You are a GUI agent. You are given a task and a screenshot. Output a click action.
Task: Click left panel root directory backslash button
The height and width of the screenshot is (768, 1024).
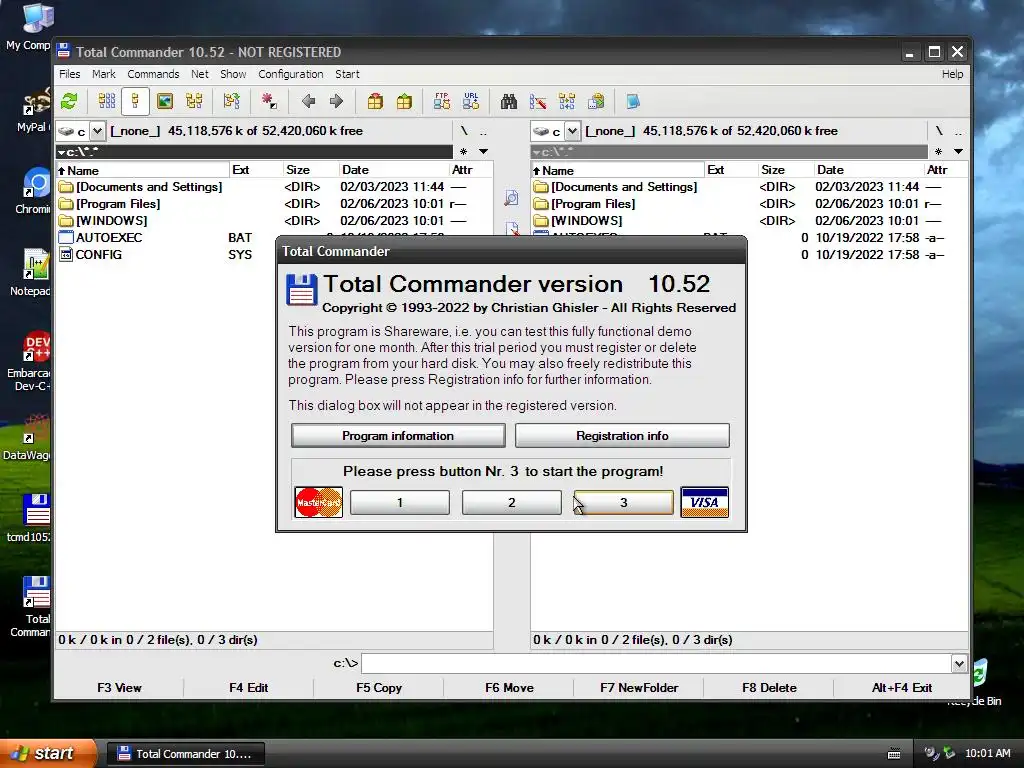coord(464,131)
